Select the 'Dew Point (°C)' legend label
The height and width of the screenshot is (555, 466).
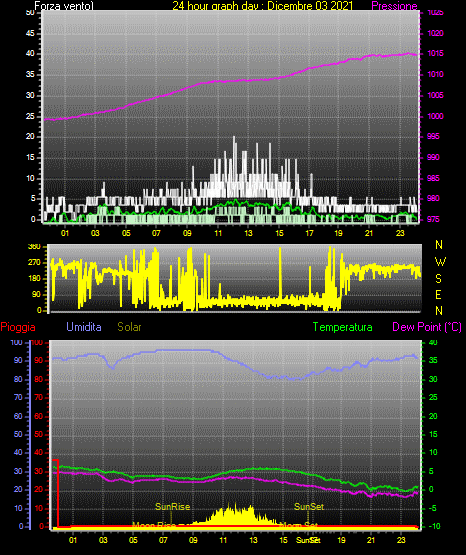tap(427, 327)
